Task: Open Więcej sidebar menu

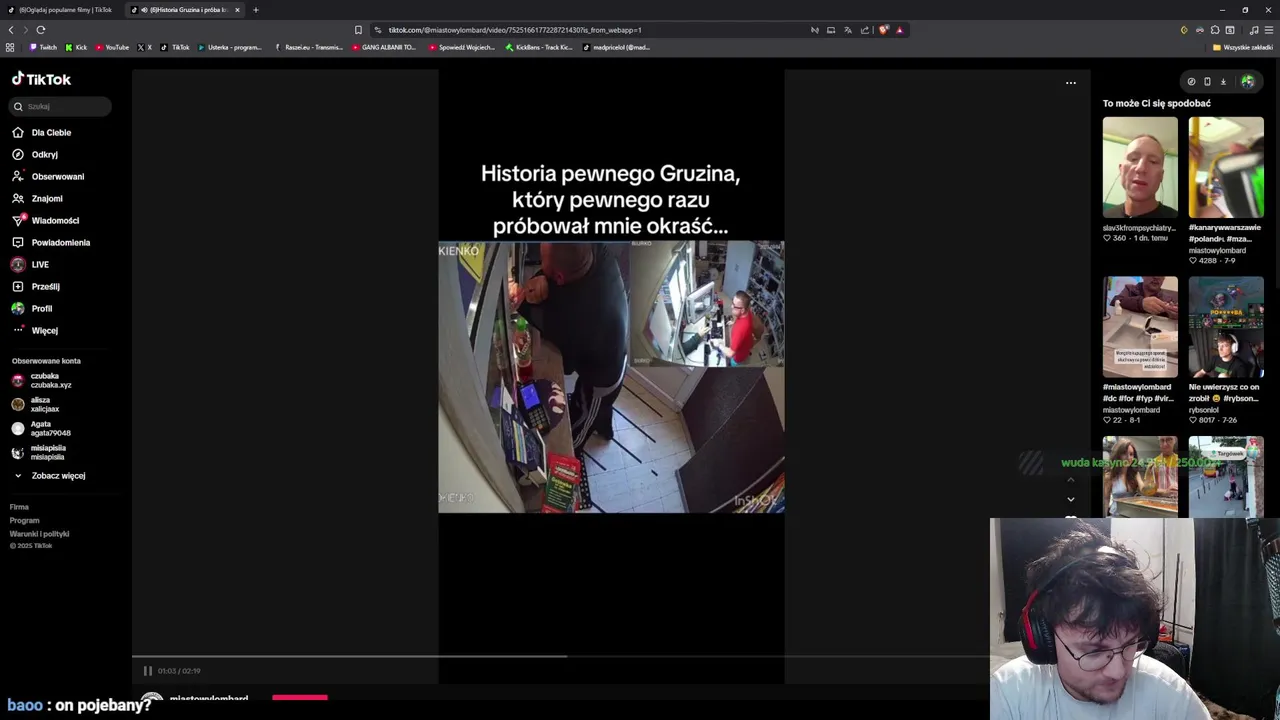Action: pyautogui.click(x=44, y=330)
